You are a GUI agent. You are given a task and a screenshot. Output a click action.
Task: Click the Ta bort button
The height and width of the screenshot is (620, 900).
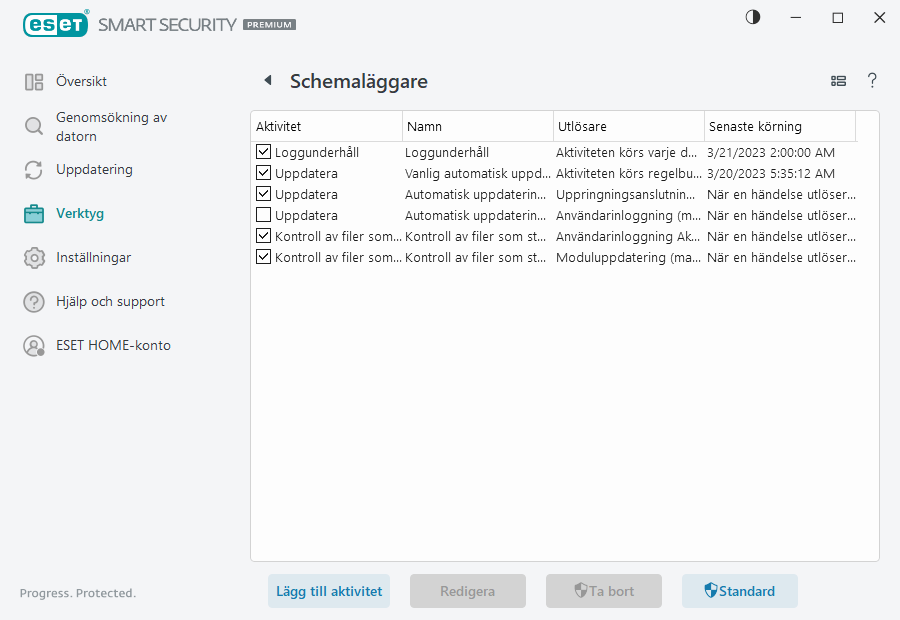603,591
